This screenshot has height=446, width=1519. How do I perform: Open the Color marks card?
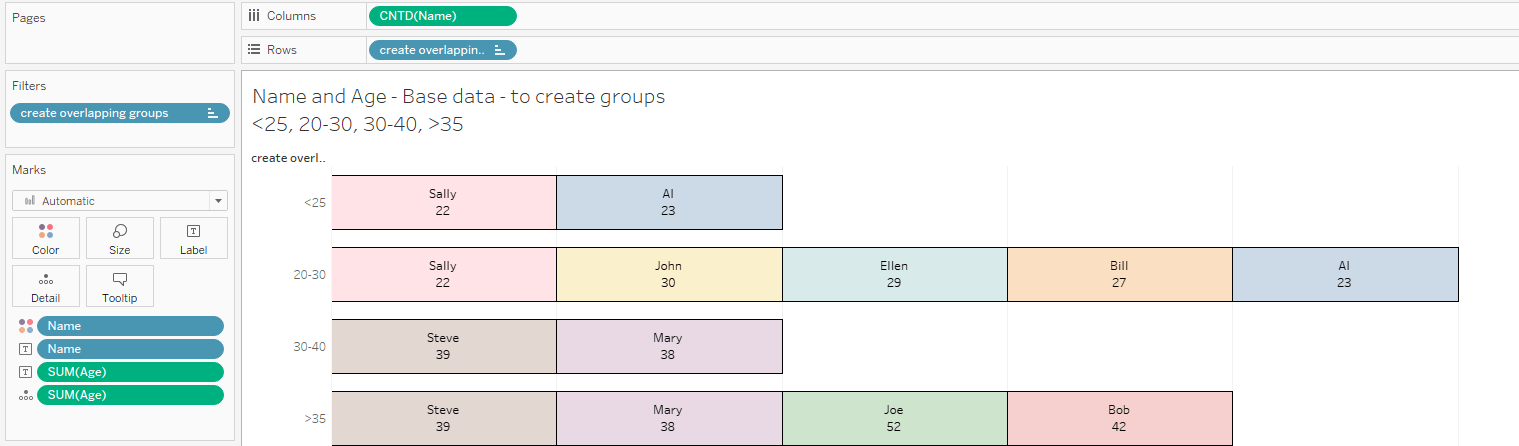(45, 239)
